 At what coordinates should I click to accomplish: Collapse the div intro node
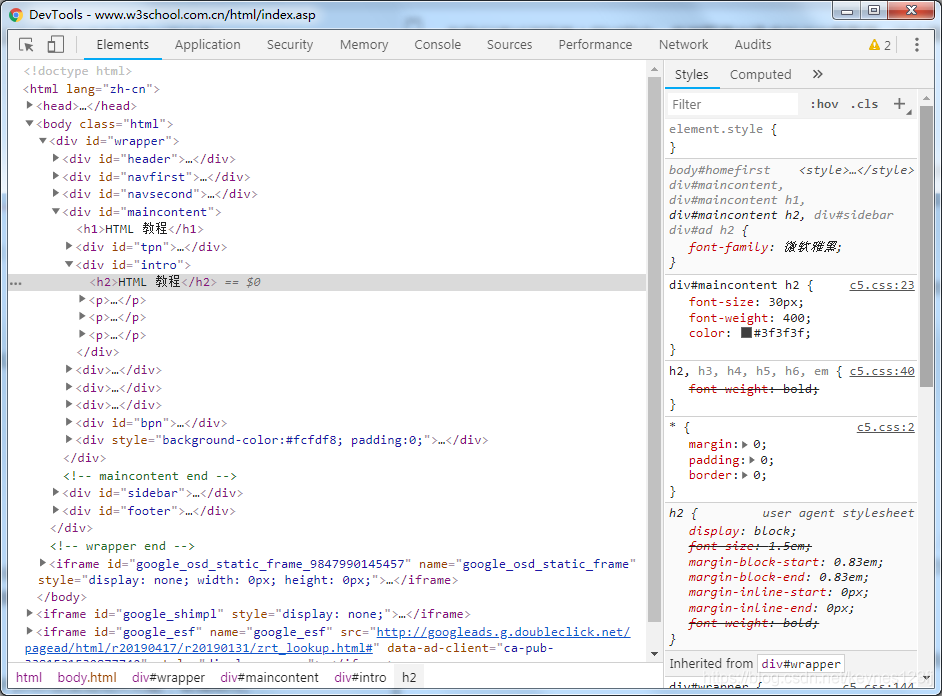[69, 264]
